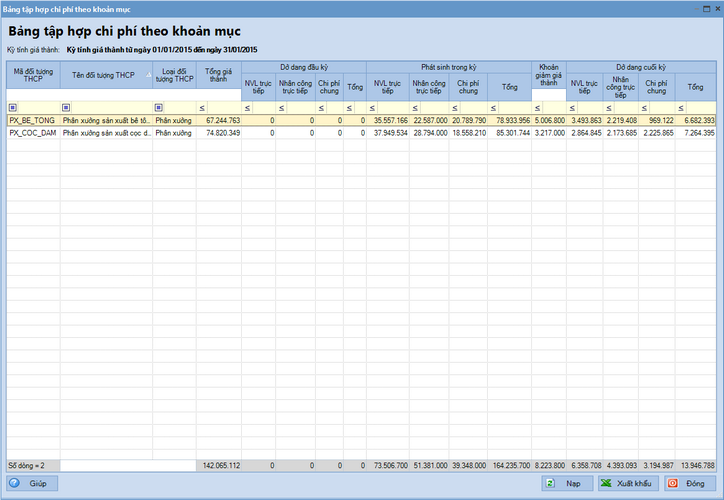The height and width of the screenshot is (500, 724).
Task: Maximize the Bảng tập hợp chi phí window
Action: pyautogui.click(x=706, y=9)
